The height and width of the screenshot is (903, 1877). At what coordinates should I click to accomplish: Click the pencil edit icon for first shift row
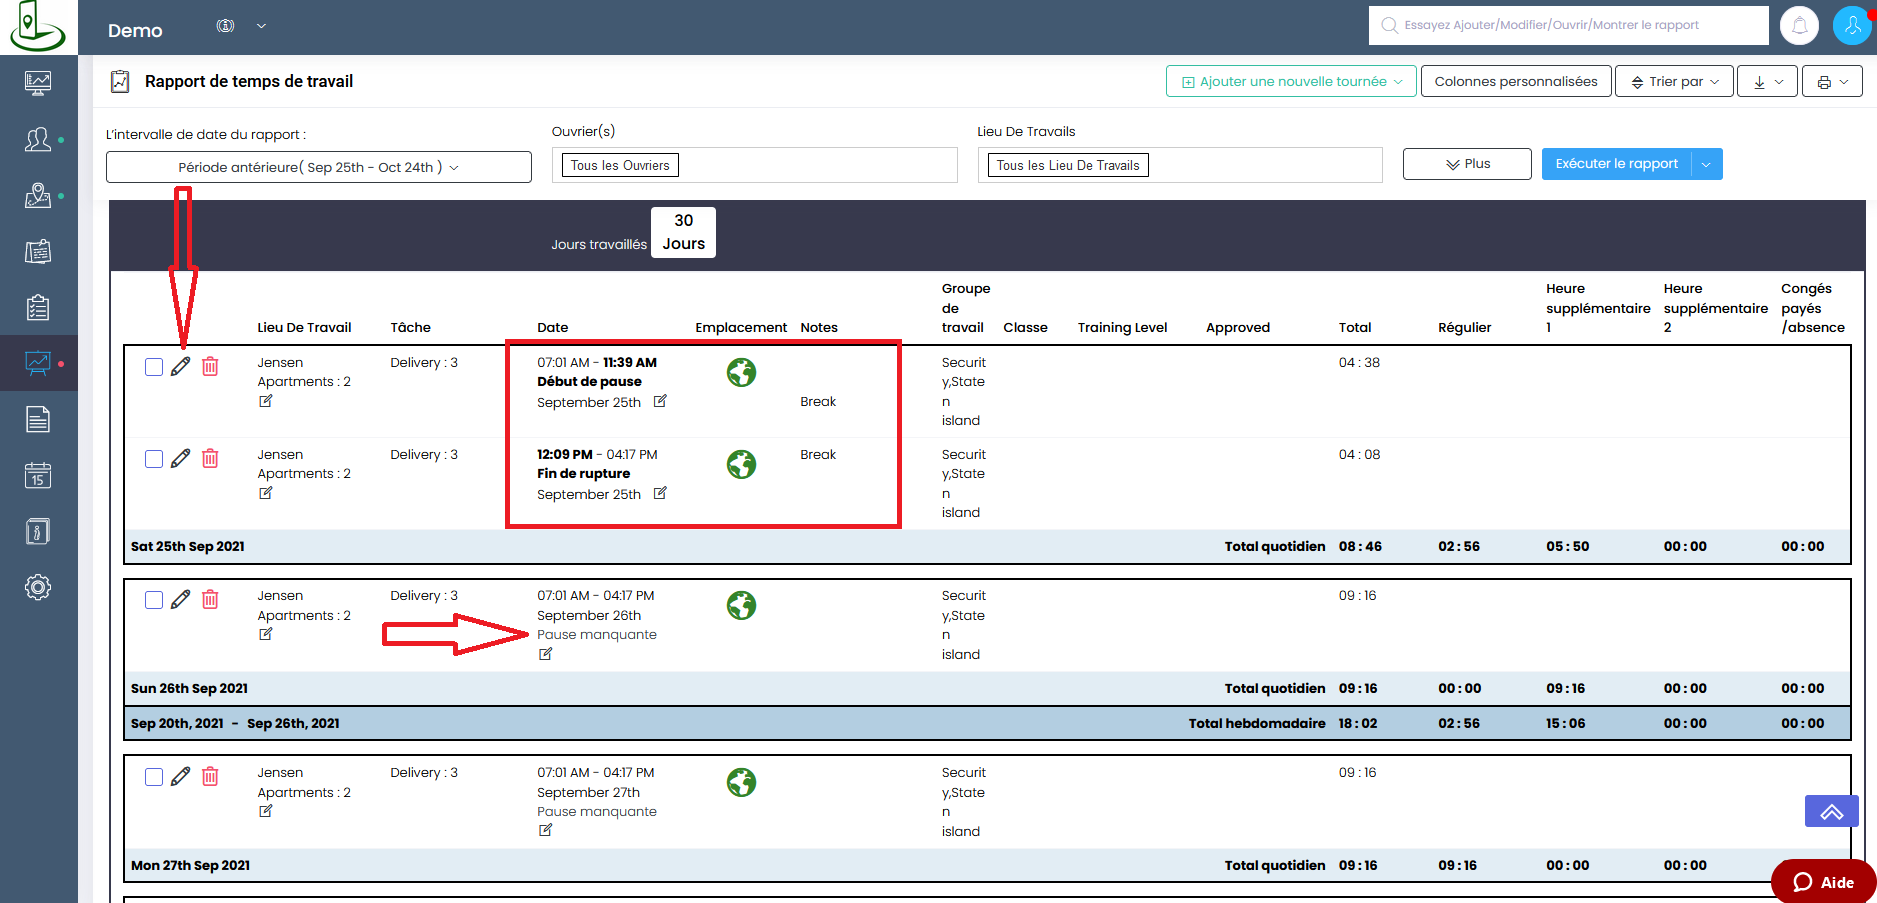[180, 367]
